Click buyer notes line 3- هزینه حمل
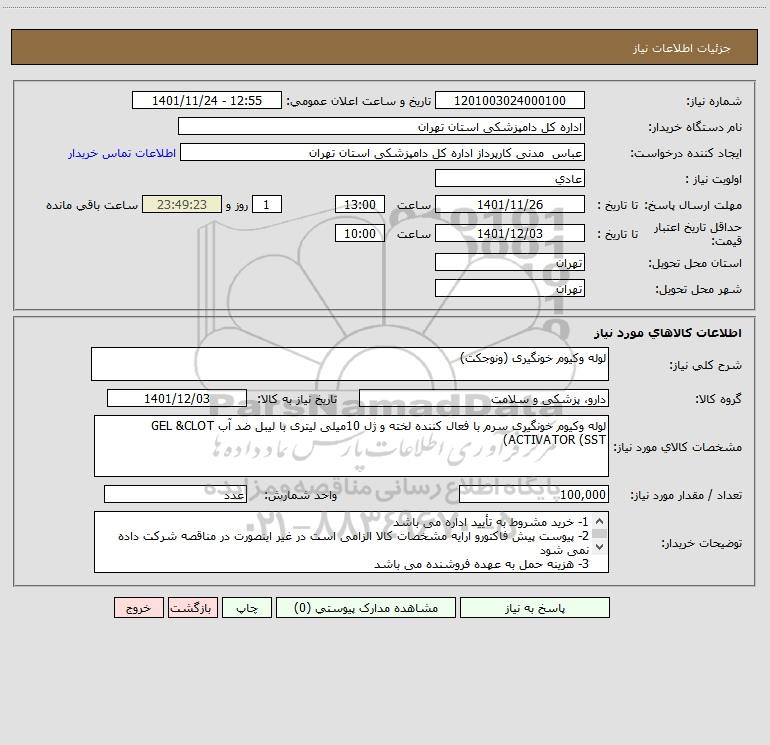The height and width of the screenshot is (745, 770). point(481,564)
